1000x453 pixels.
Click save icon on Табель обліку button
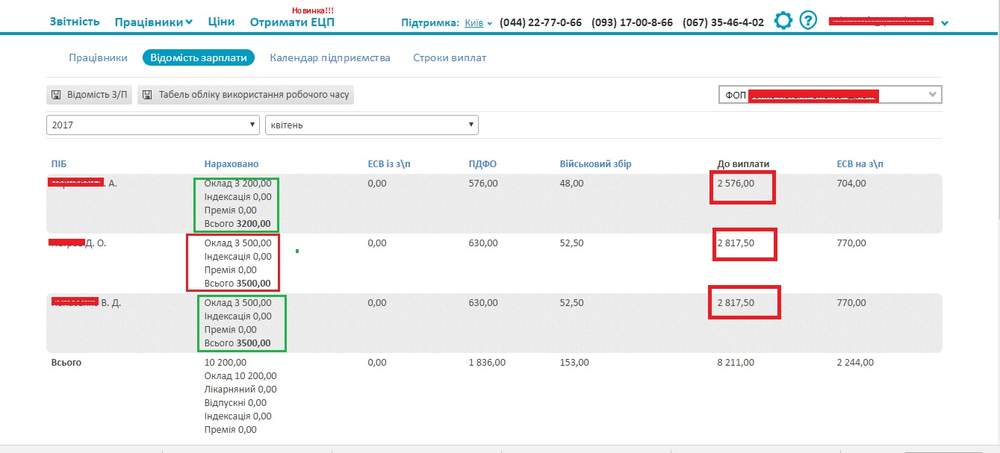tap(148, 95)
